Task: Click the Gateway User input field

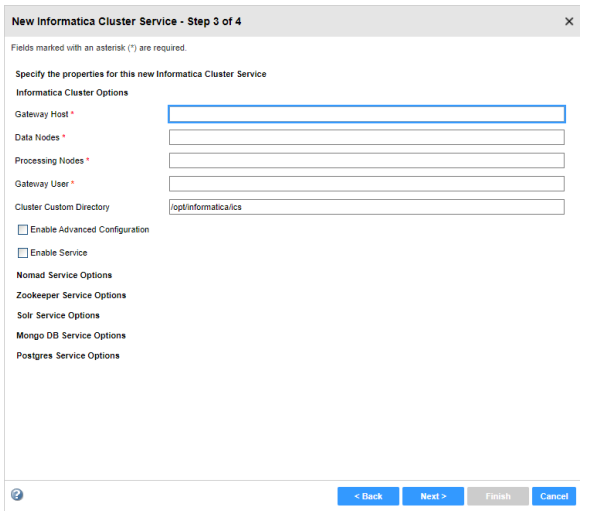Action: (367, 184)
